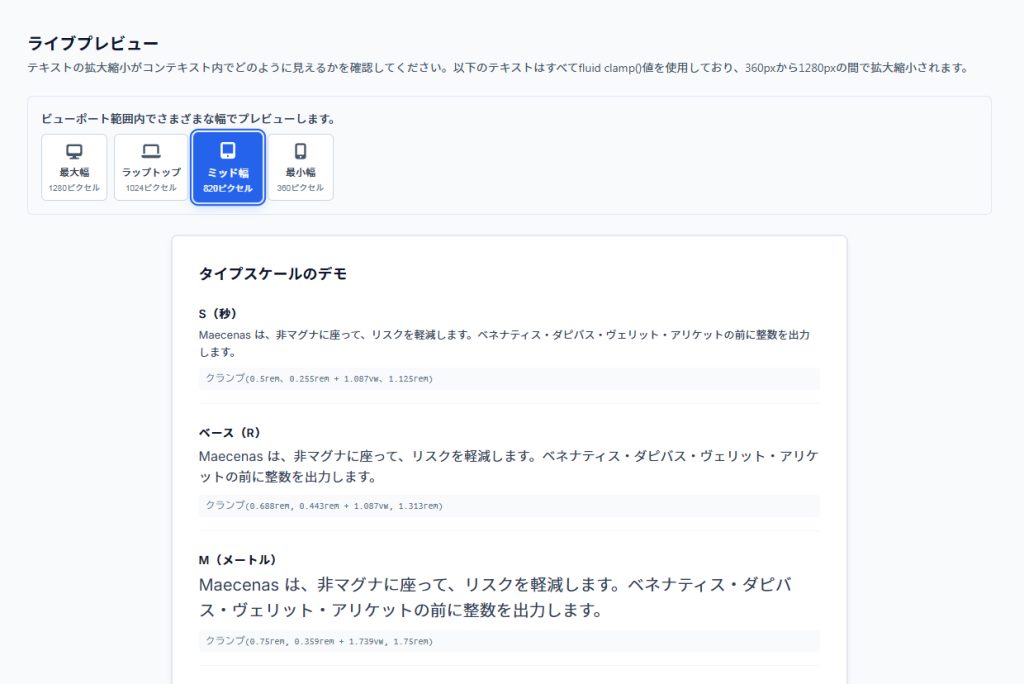Screen dimensions: 1024x684
Task: Click the S（秒） size label
Action: pyautogui.click(x=218, y=314)
